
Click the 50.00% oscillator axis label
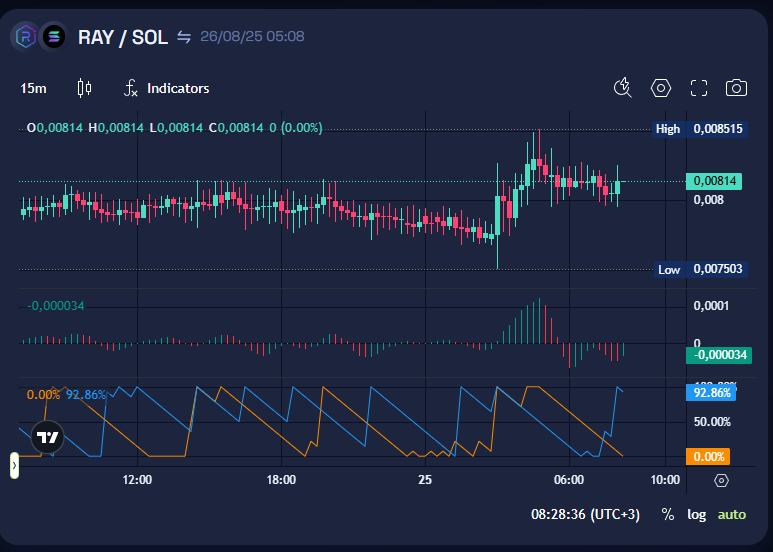click(x=712, y=422)
